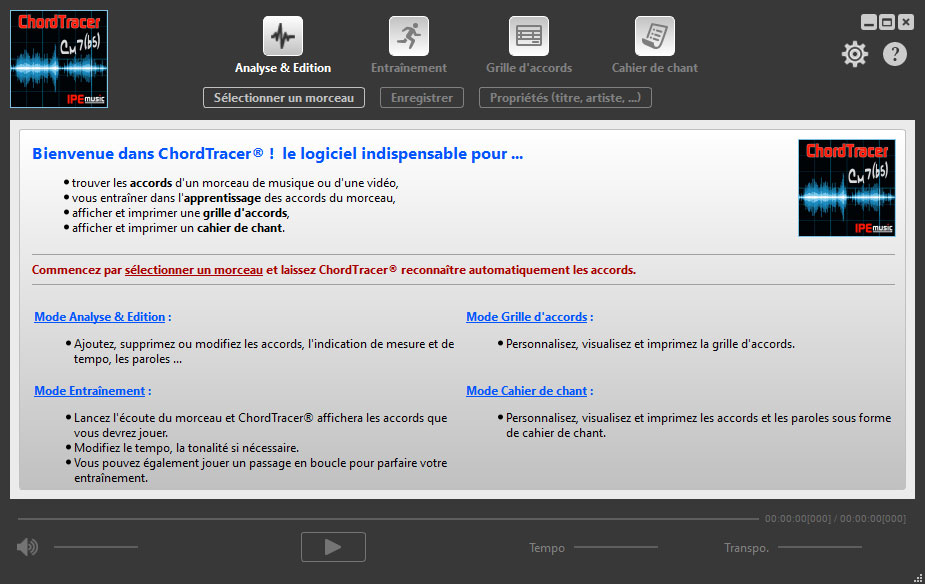Click the volume slider track
This screenshot has height=584, width=925.
(x=96, y=547)
